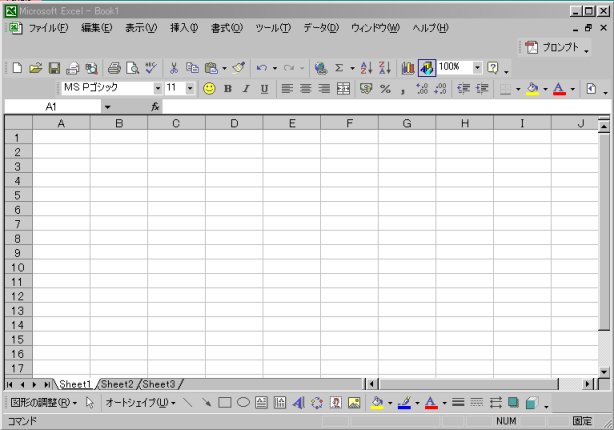Open the zoom percentage dropdown
Screen dimensions: 614x430
pyautogui.click(x=477, y=67)
